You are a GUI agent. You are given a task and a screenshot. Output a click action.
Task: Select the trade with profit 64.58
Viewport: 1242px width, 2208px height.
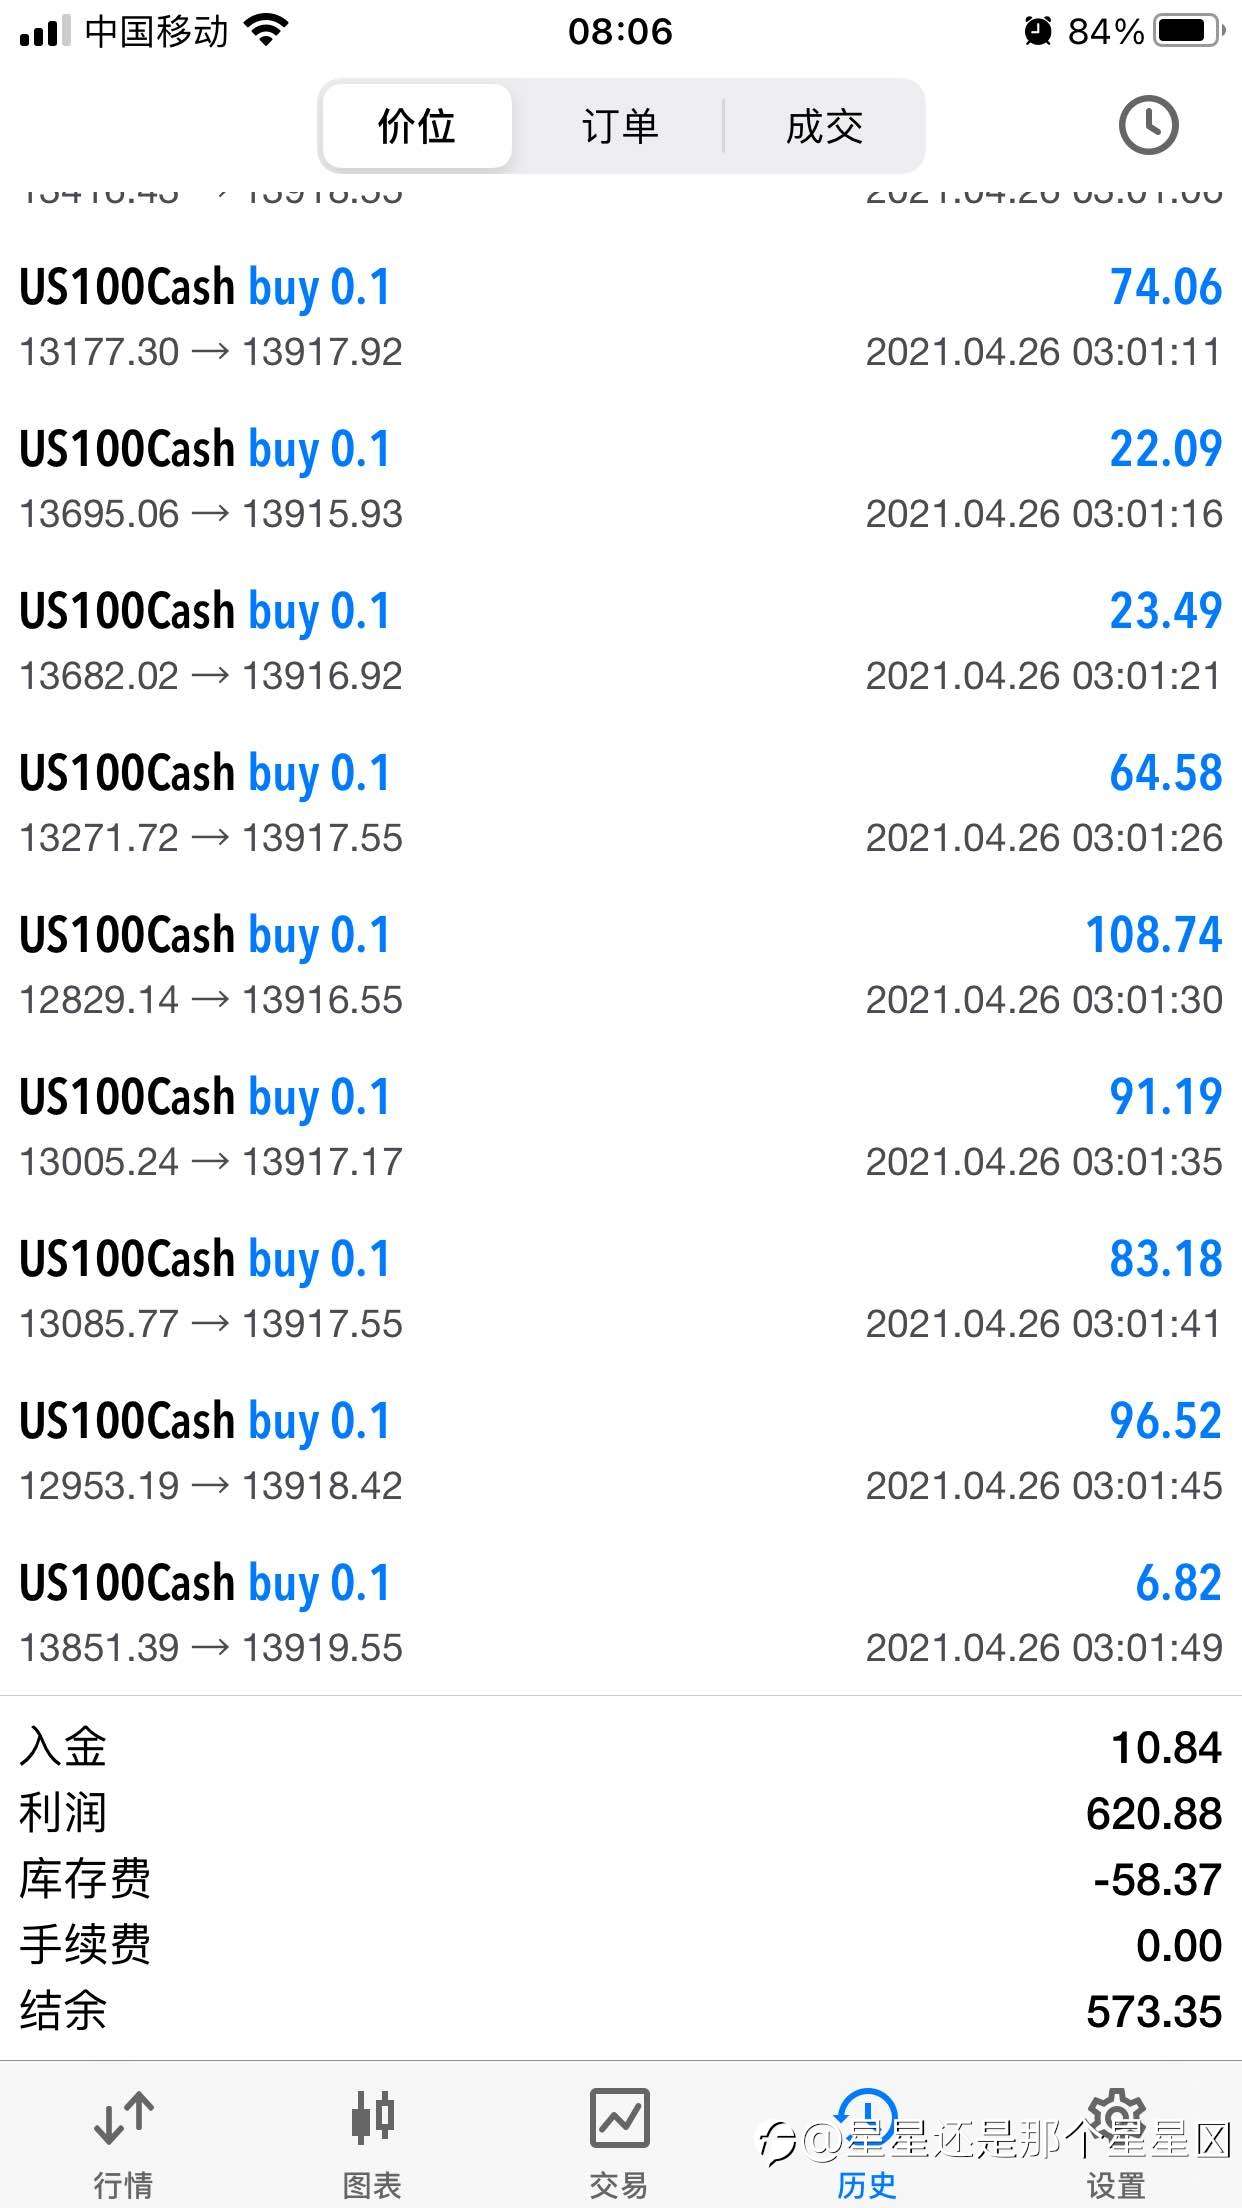[621, 803]
